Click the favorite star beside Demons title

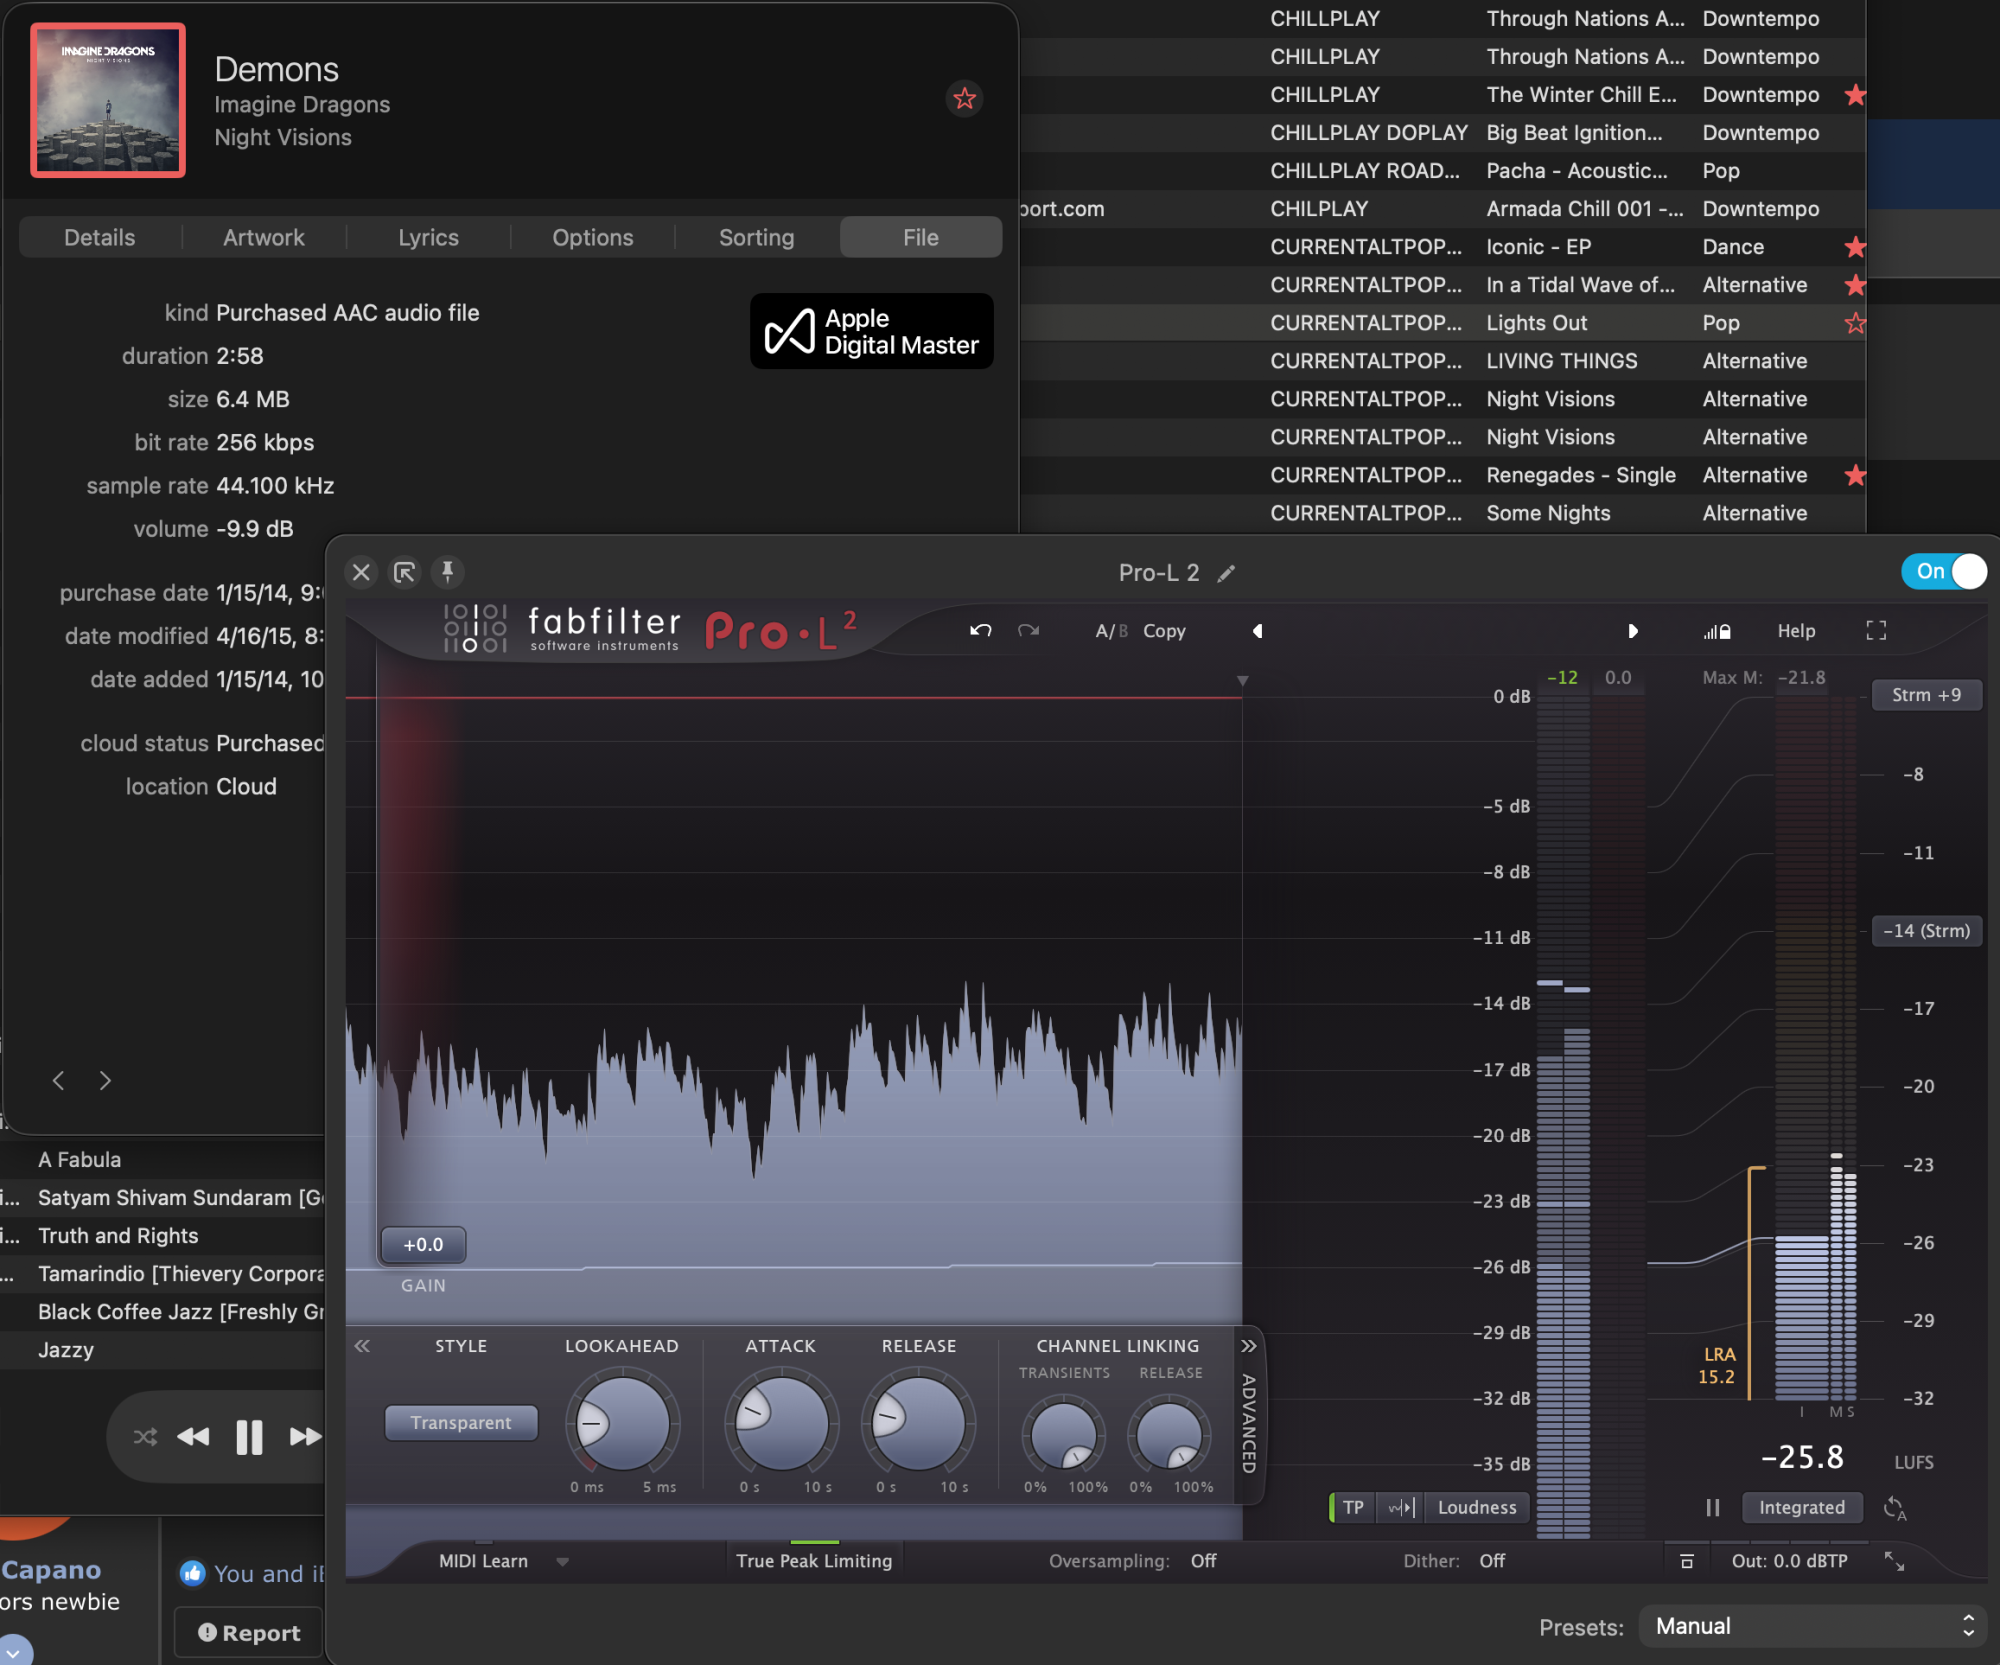click(964, 98)
